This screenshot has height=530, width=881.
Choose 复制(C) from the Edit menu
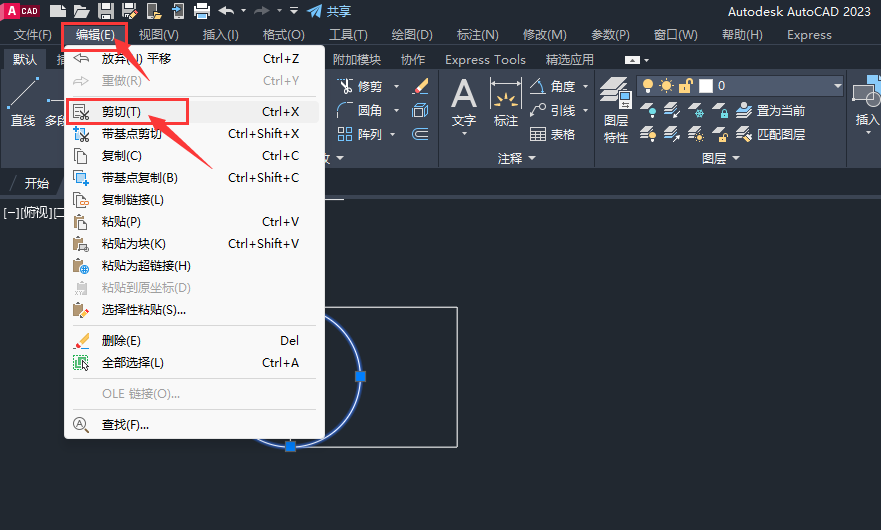(192, 156)
